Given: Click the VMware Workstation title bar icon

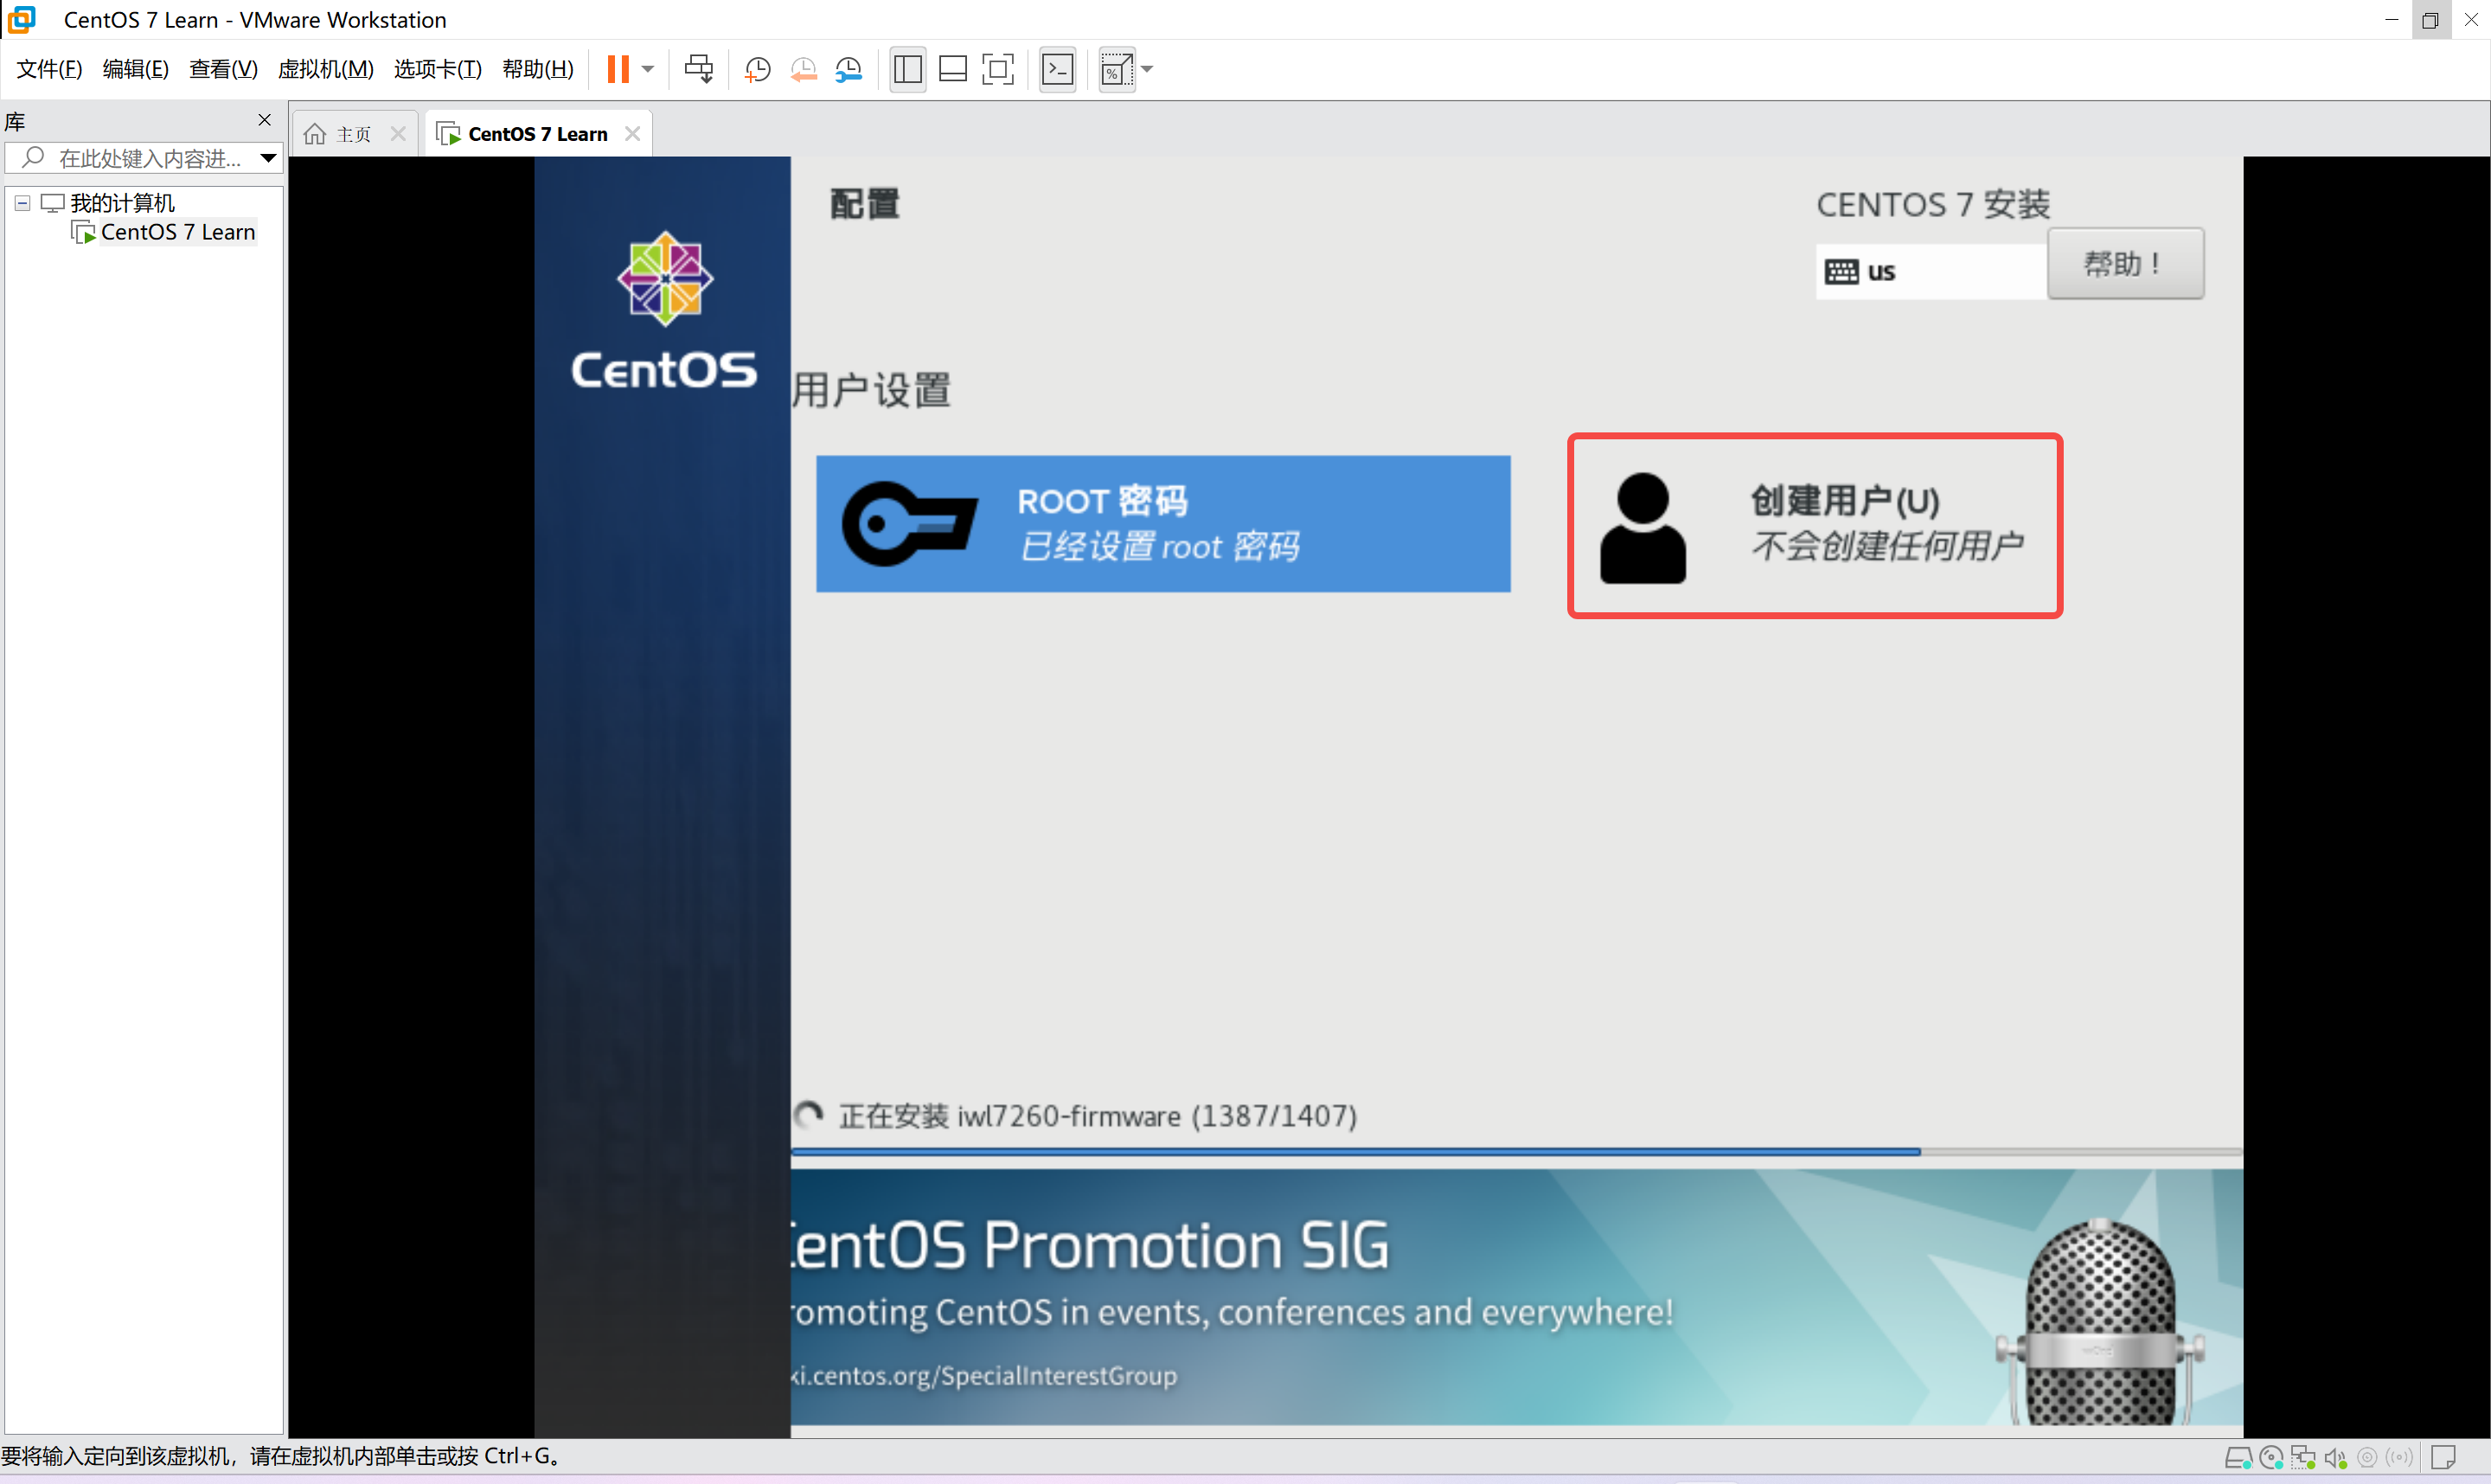Looking at the screenshot, I should tap(22, 19).
